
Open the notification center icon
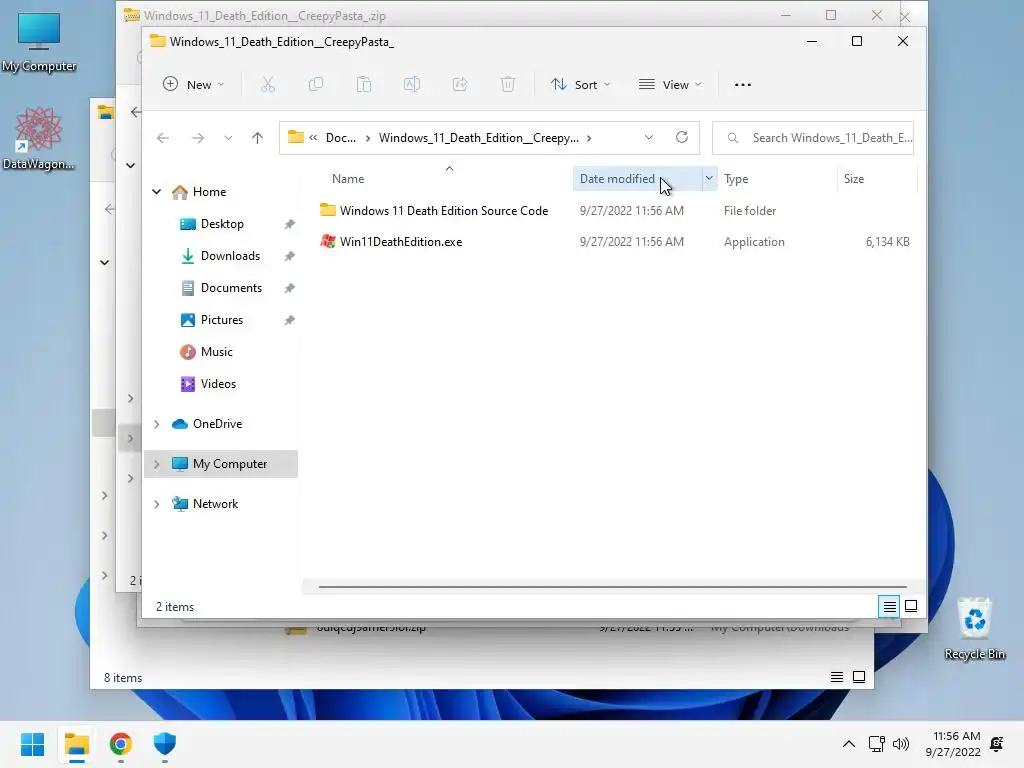click(x=997, y=743)
